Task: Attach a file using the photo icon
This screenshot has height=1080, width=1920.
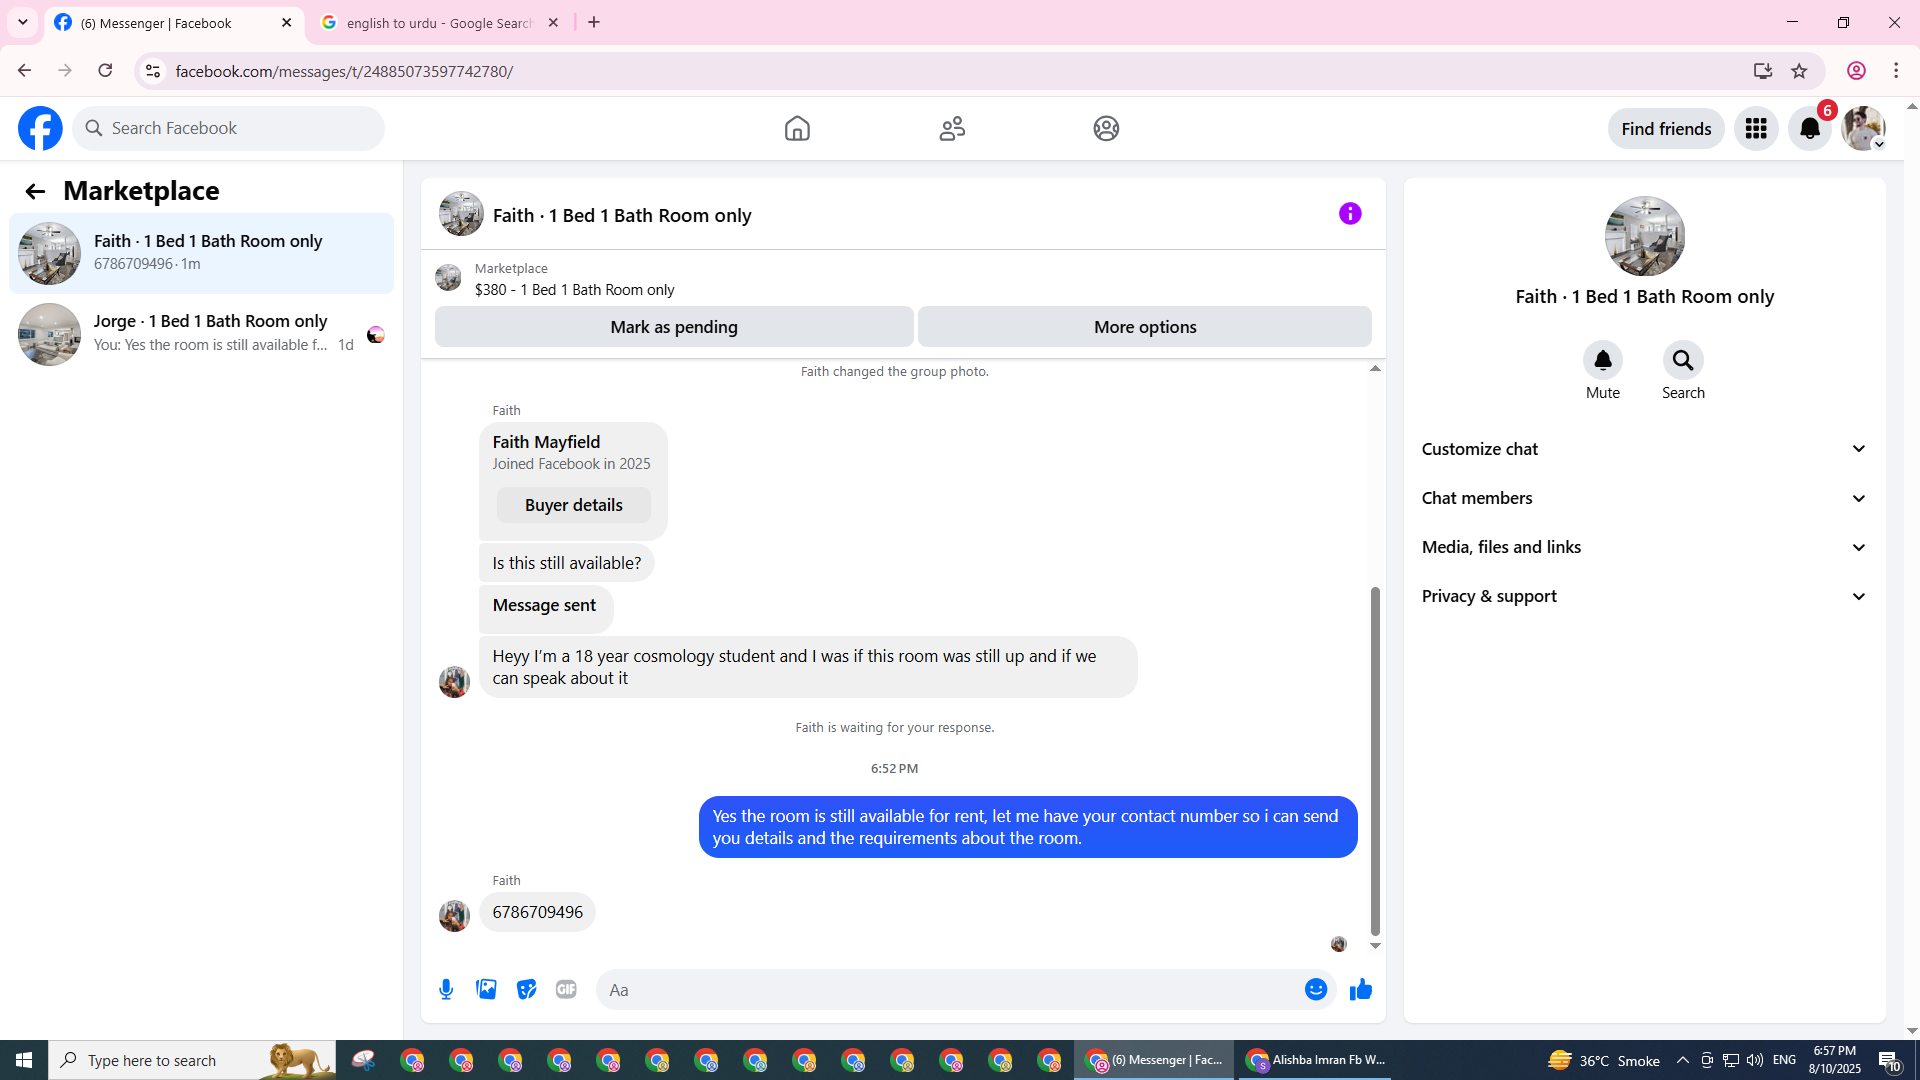Action: 486,989
